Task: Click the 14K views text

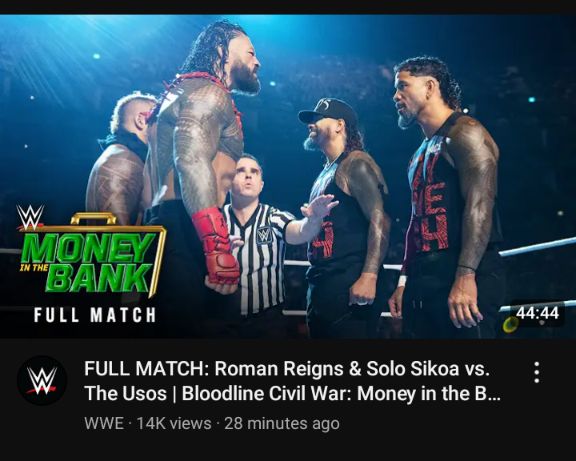Action: 174,424
